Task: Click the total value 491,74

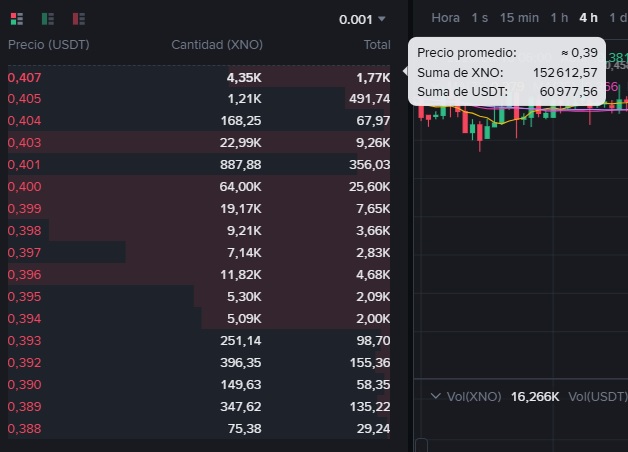Action: [370, 98]
